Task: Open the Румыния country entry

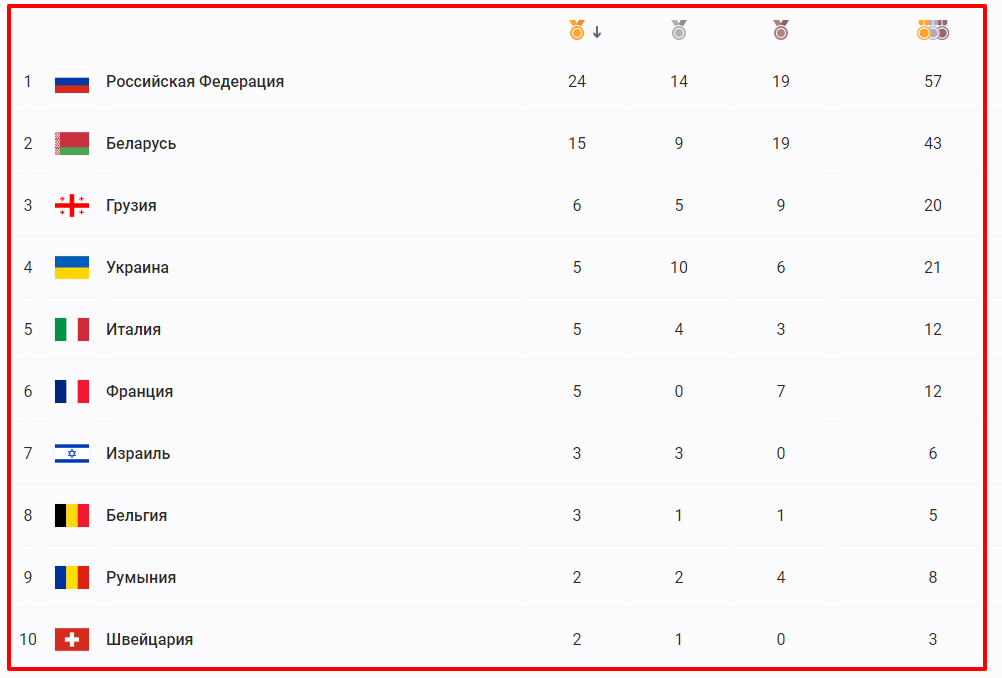Action: (141, 578)
